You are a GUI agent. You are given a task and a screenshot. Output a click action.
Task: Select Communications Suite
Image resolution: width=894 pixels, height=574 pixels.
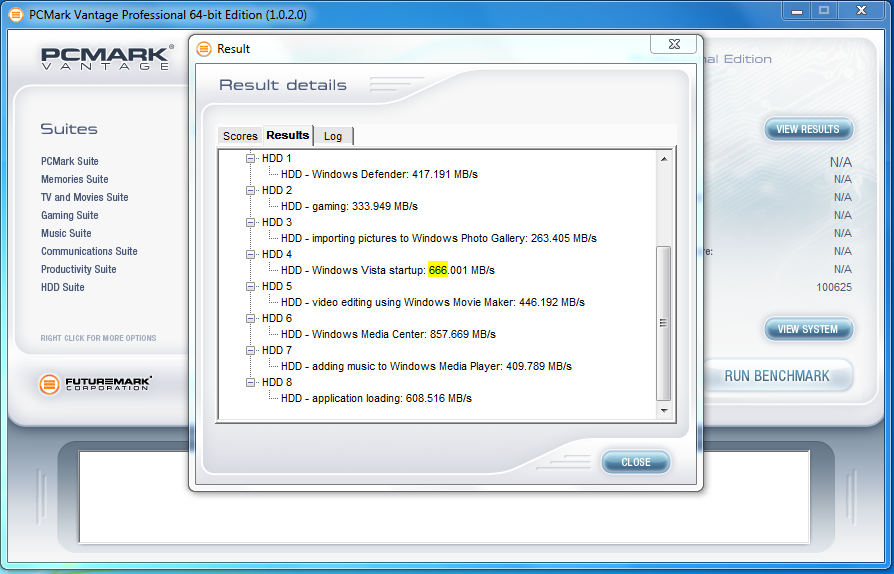pyautogui.click(x=89, y=251)
